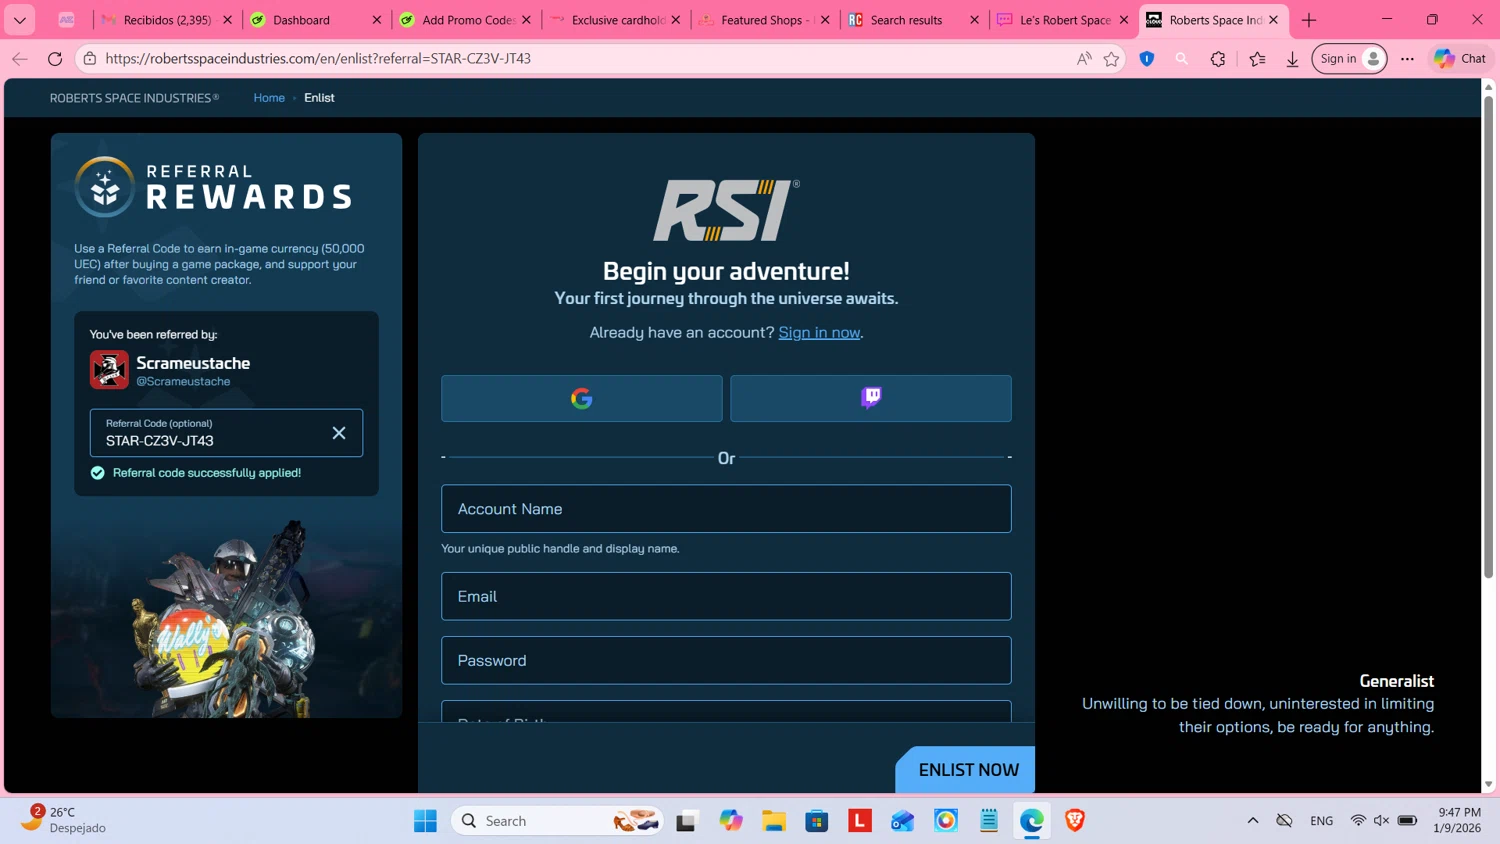Click the Home breadcrumb link
Image resolution: width=1500 pixels, height=844 pixels.
tap(269, 98)
